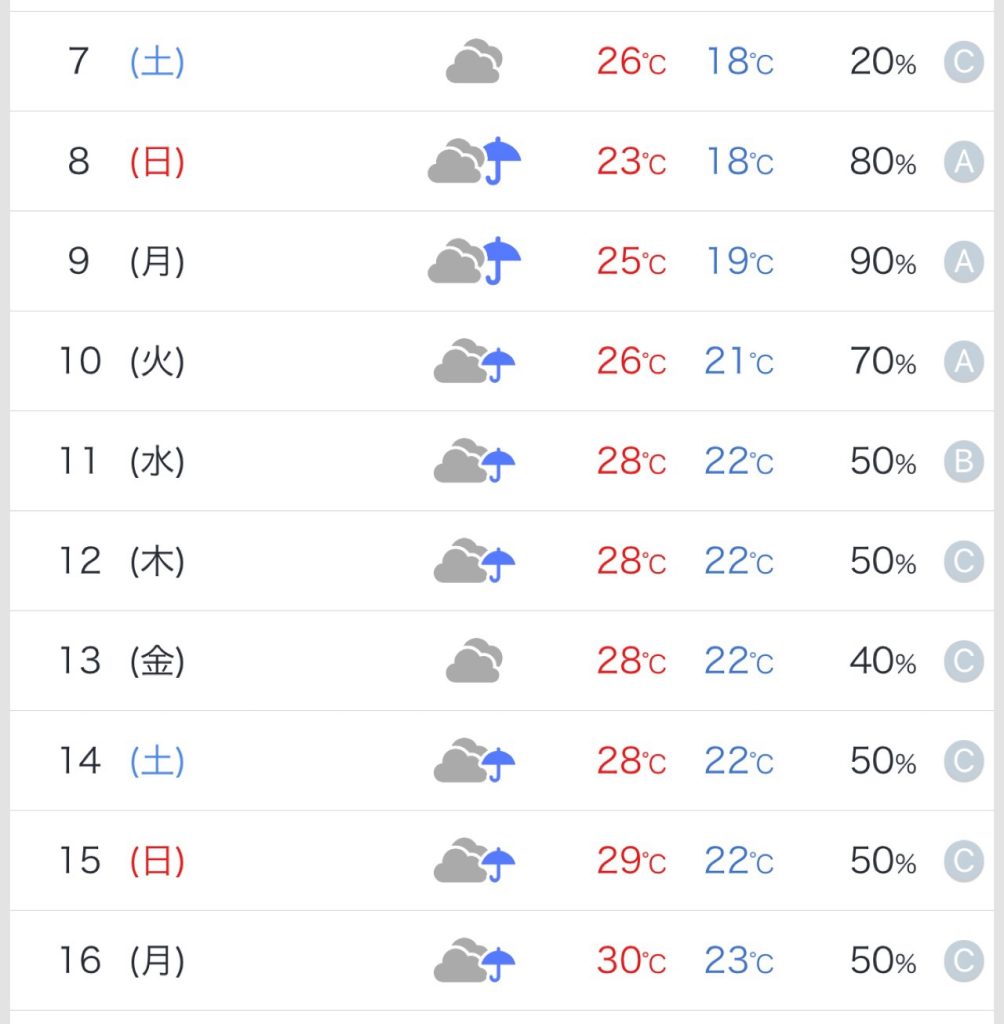The image size is (1004, 1024).
Task: Select the weather icon for day 10 (火)
Action: (474, 360)
